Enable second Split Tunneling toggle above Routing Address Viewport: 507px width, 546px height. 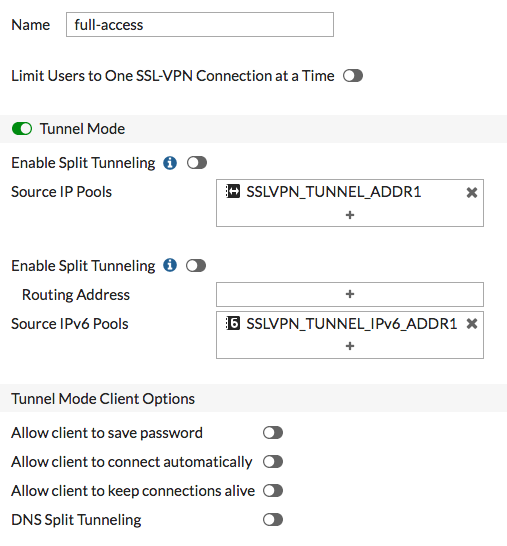(196, 266)
